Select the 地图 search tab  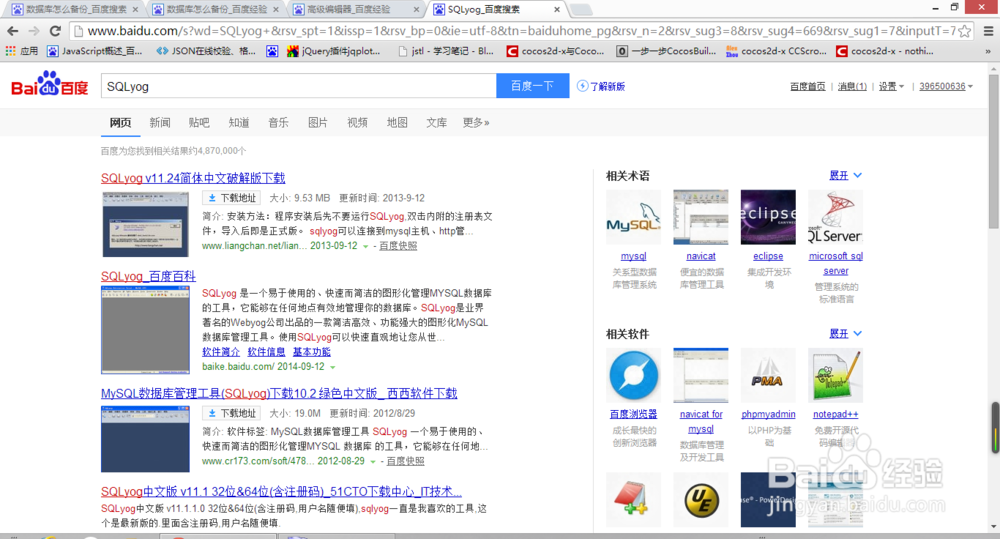(x=397, y=122)
